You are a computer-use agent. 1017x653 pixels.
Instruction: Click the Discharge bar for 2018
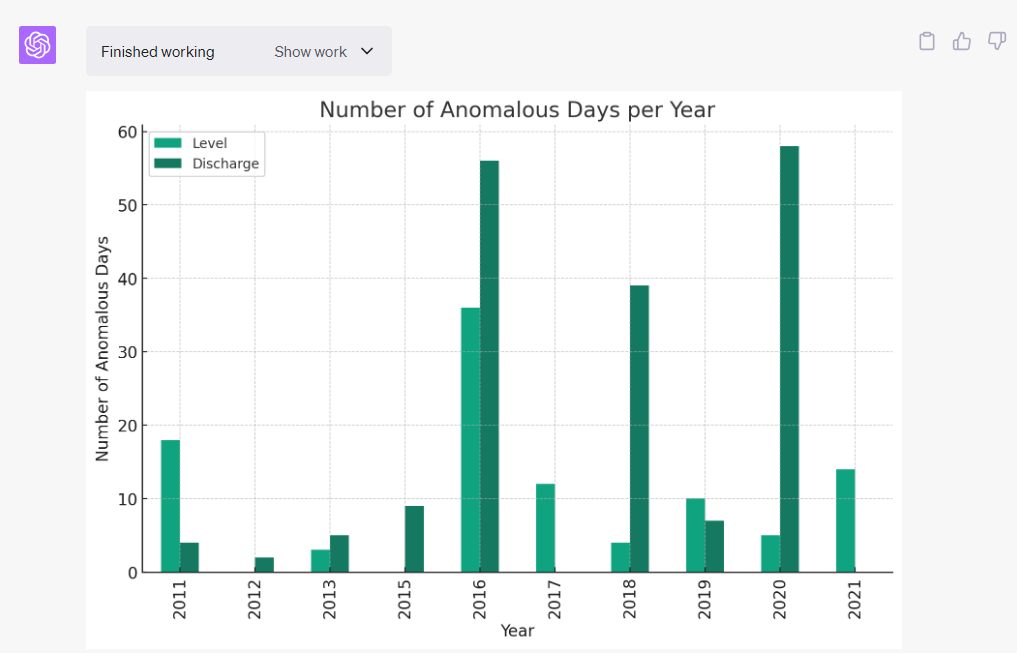pos(639,429)
